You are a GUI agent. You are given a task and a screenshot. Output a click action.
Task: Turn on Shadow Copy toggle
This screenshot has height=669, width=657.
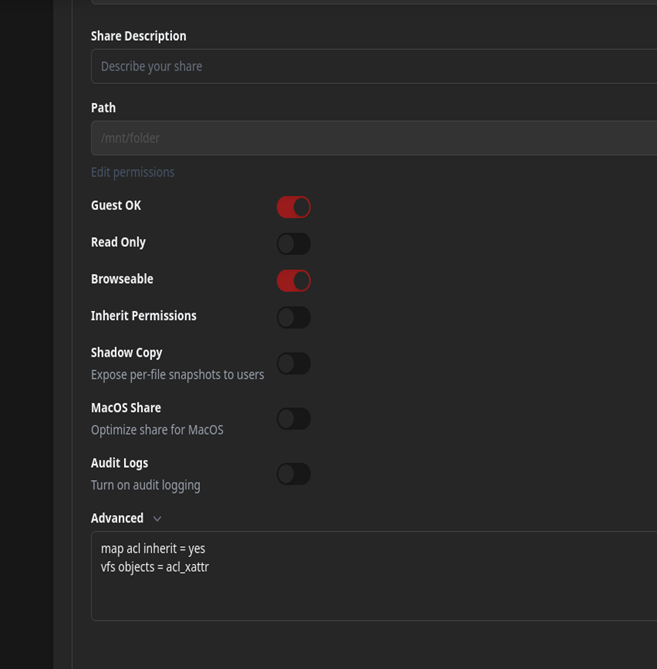click(x=293, y=364)
